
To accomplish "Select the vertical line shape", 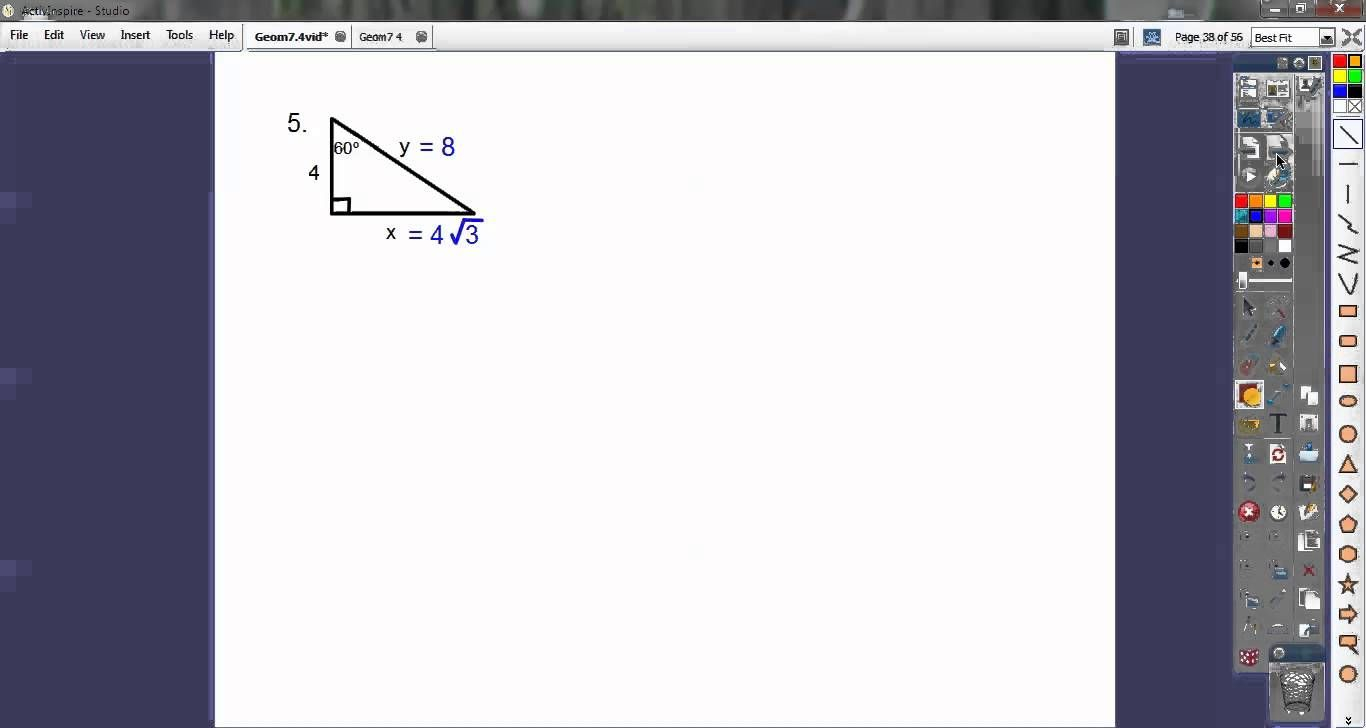I will (x=1348, y=194).
